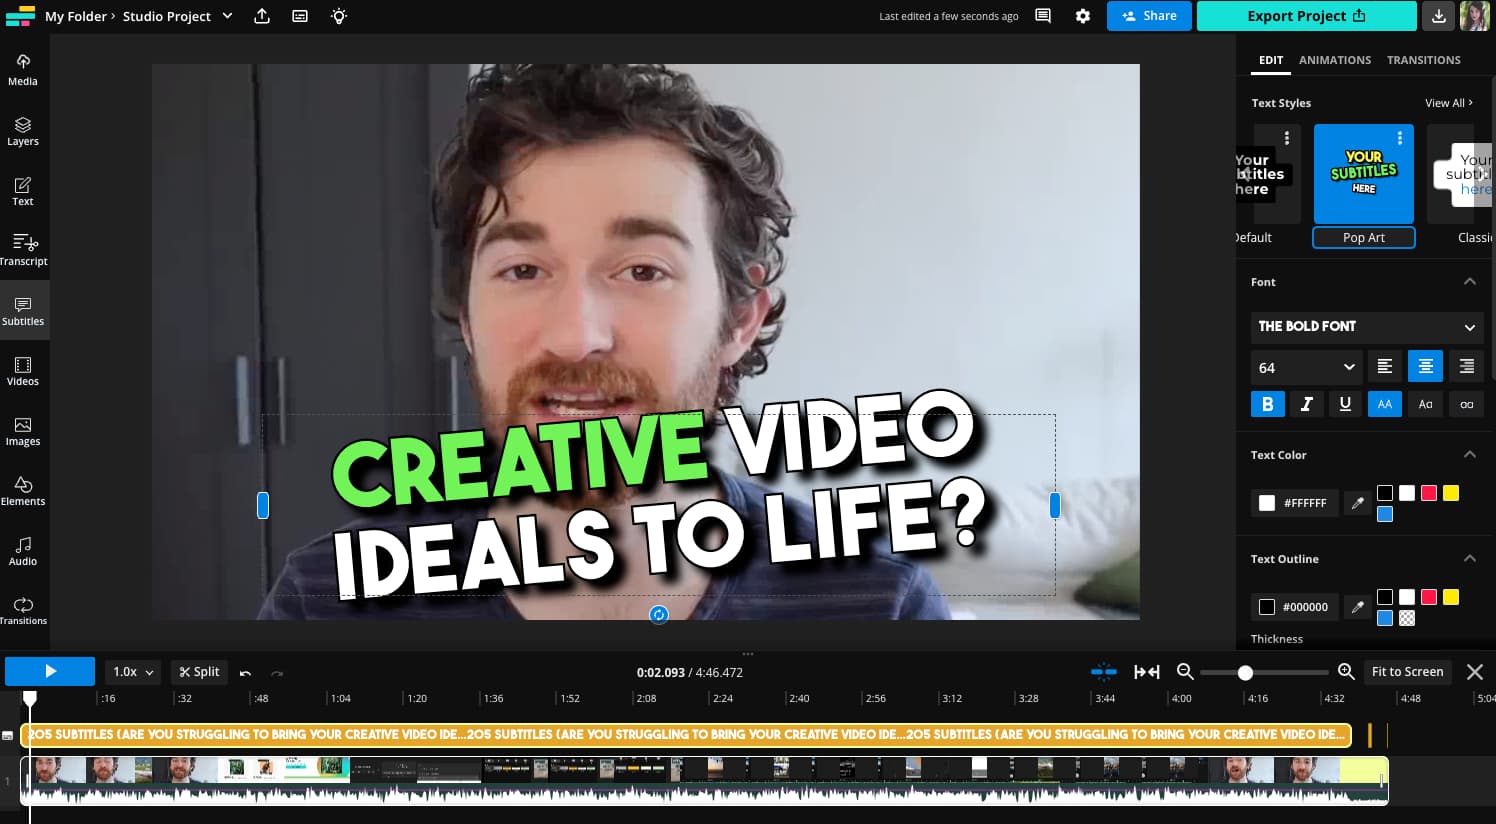Switch to the ANIMATIONS tab
Screen dimensions: 1496x824
tap(1334, 60)
